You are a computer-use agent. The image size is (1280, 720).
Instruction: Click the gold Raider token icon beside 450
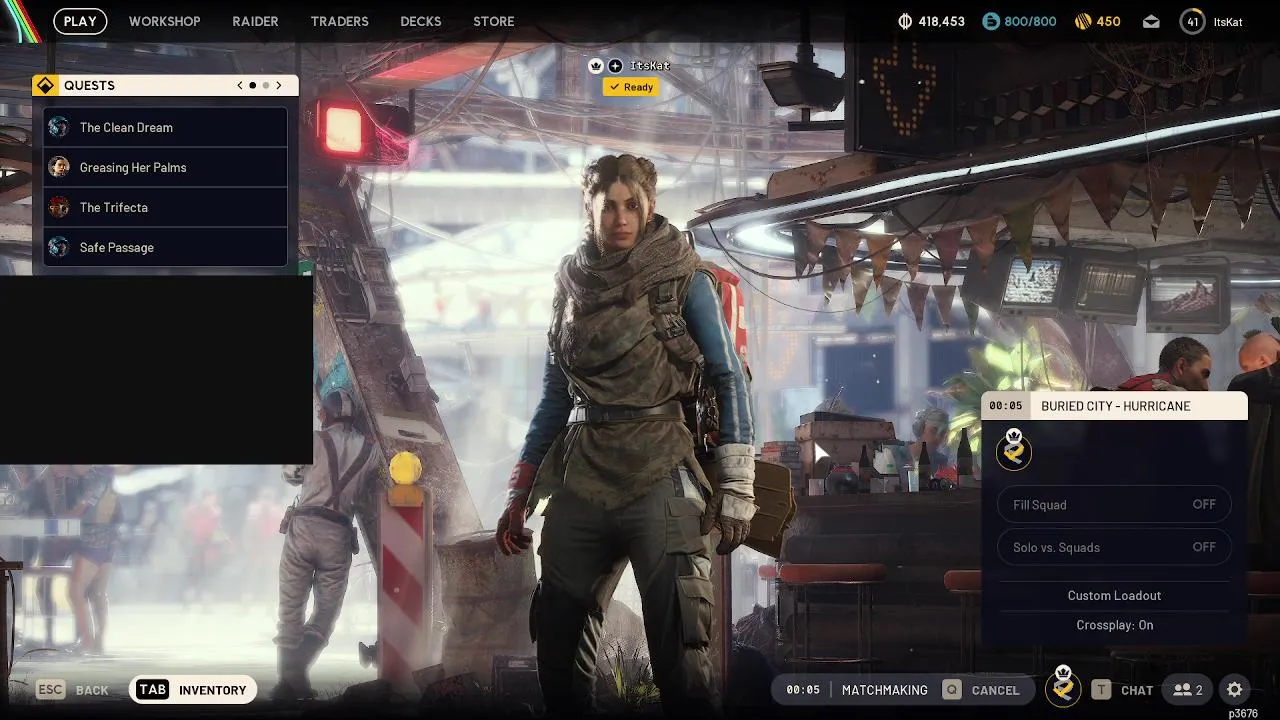[x=1082, y=21]
